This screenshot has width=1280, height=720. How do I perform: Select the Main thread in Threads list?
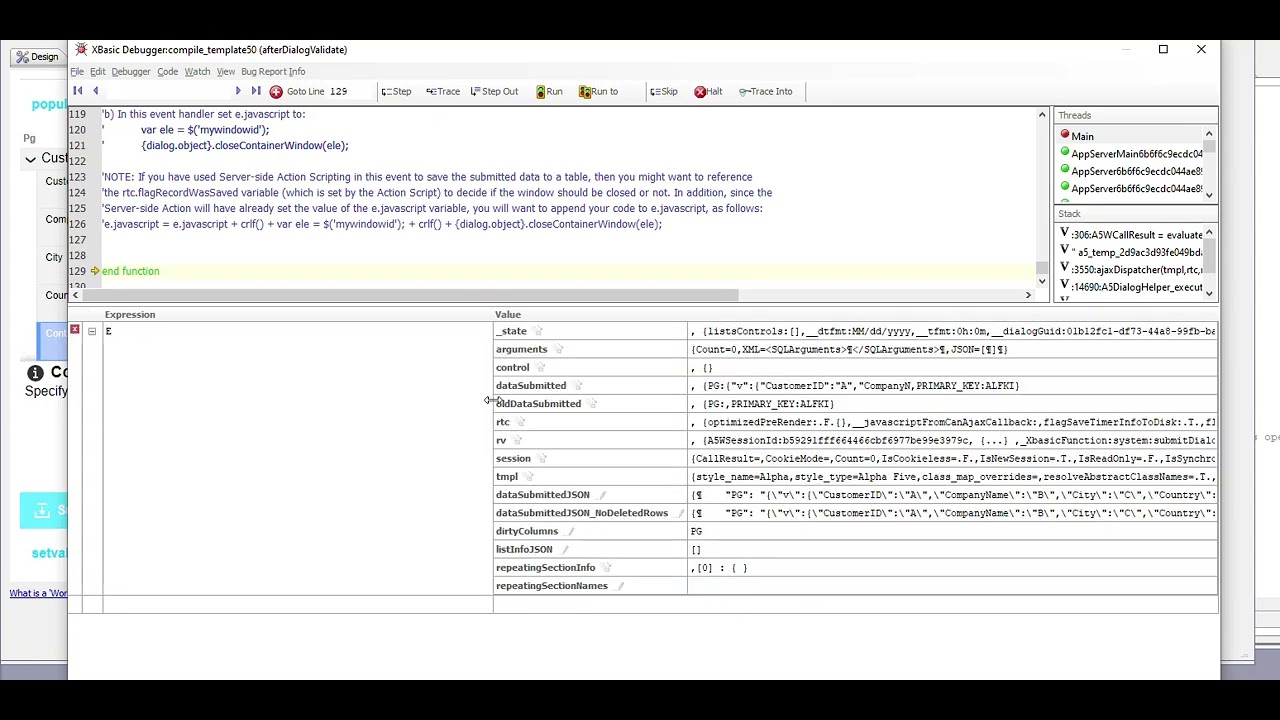tap(1082, 136)
